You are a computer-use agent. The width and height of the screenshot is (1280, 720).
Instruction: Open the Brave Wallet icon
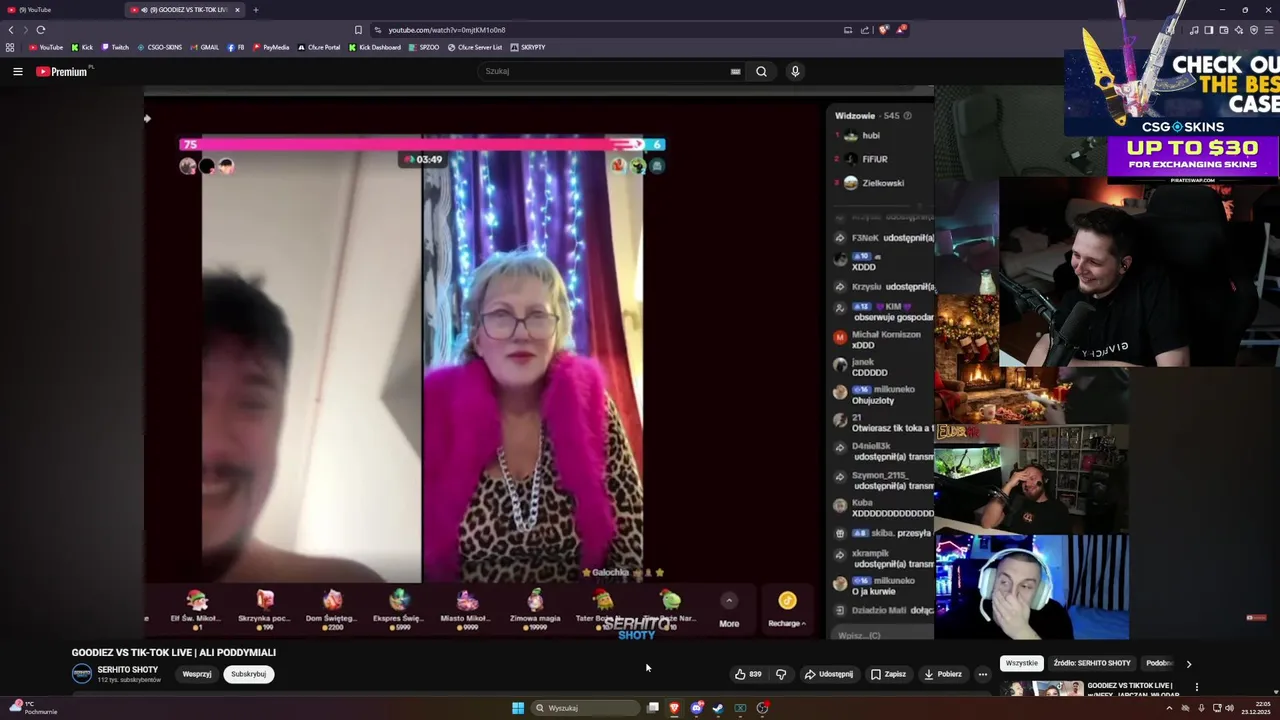pos(1223,30)
